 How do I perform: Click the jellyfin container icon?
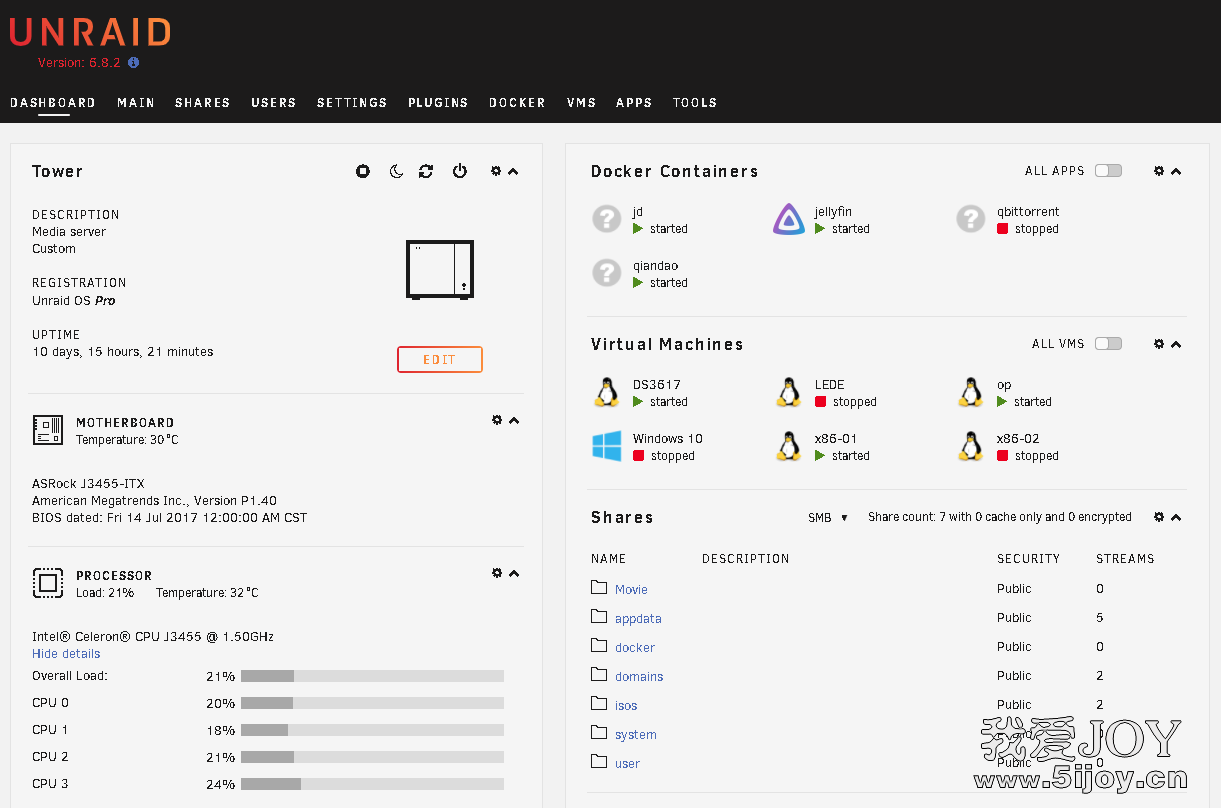click(789, 219)
